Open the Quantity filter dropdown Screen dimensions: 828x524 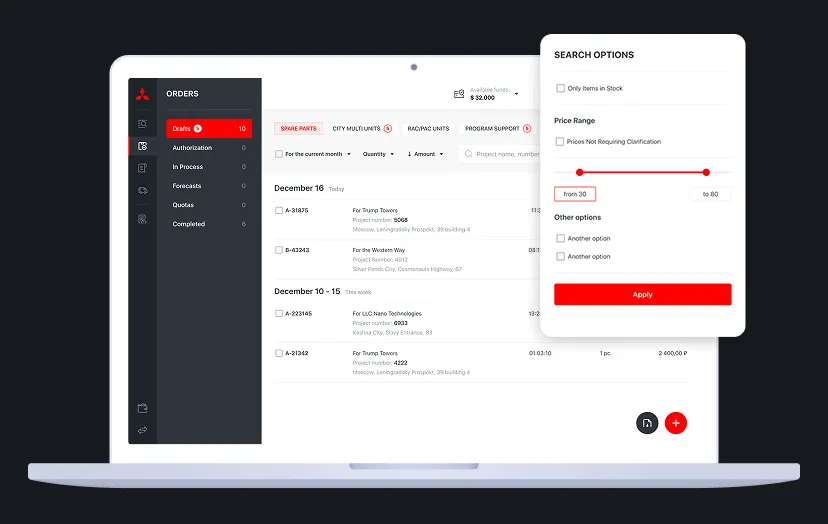click(378, 154)
